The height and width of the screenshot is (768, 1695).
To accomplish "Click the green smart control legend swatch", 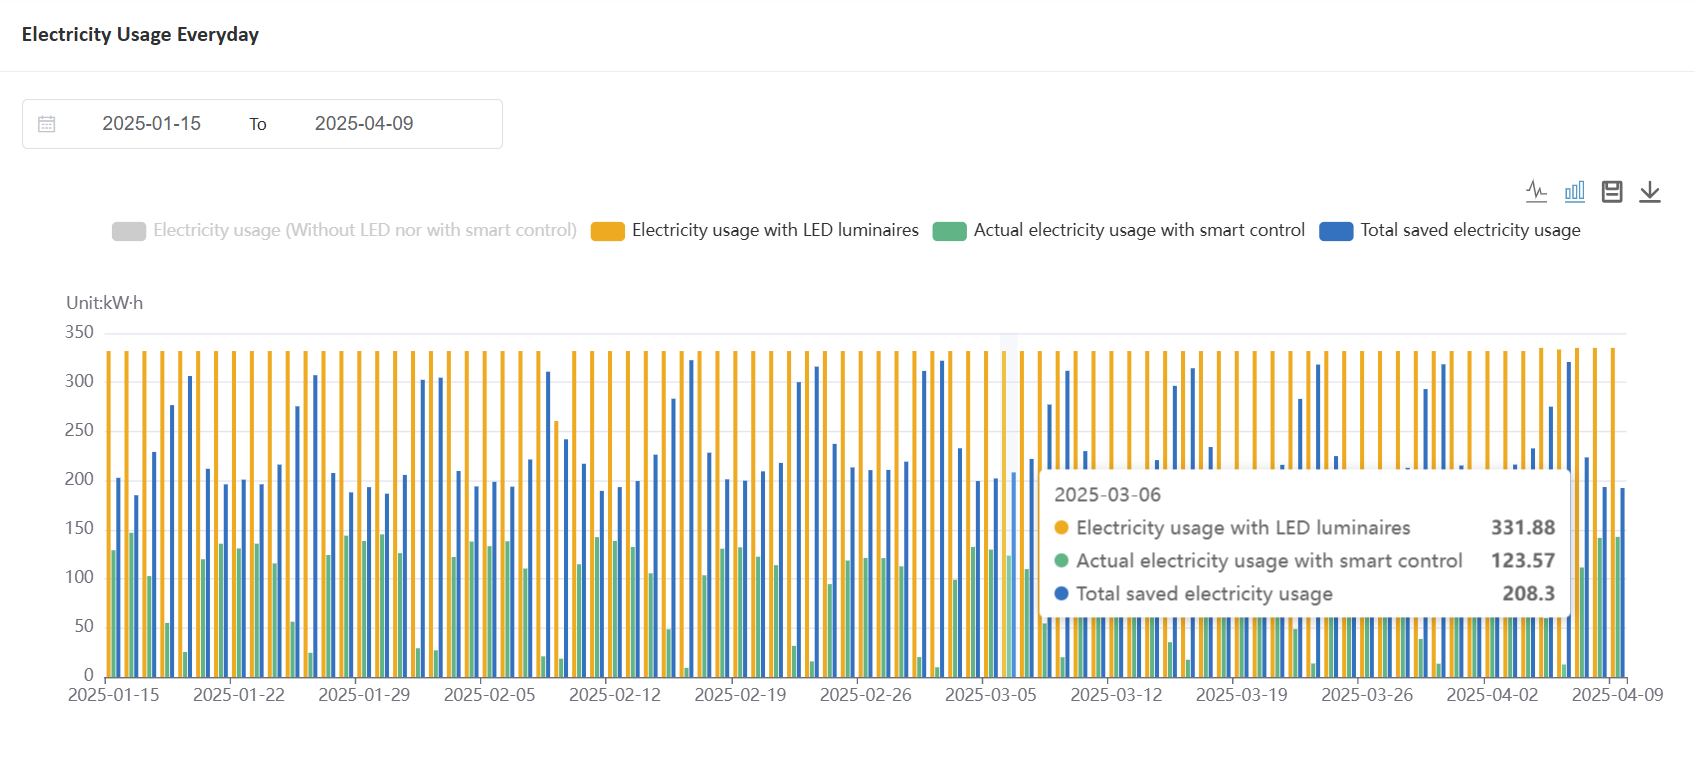I will (949, 231).
